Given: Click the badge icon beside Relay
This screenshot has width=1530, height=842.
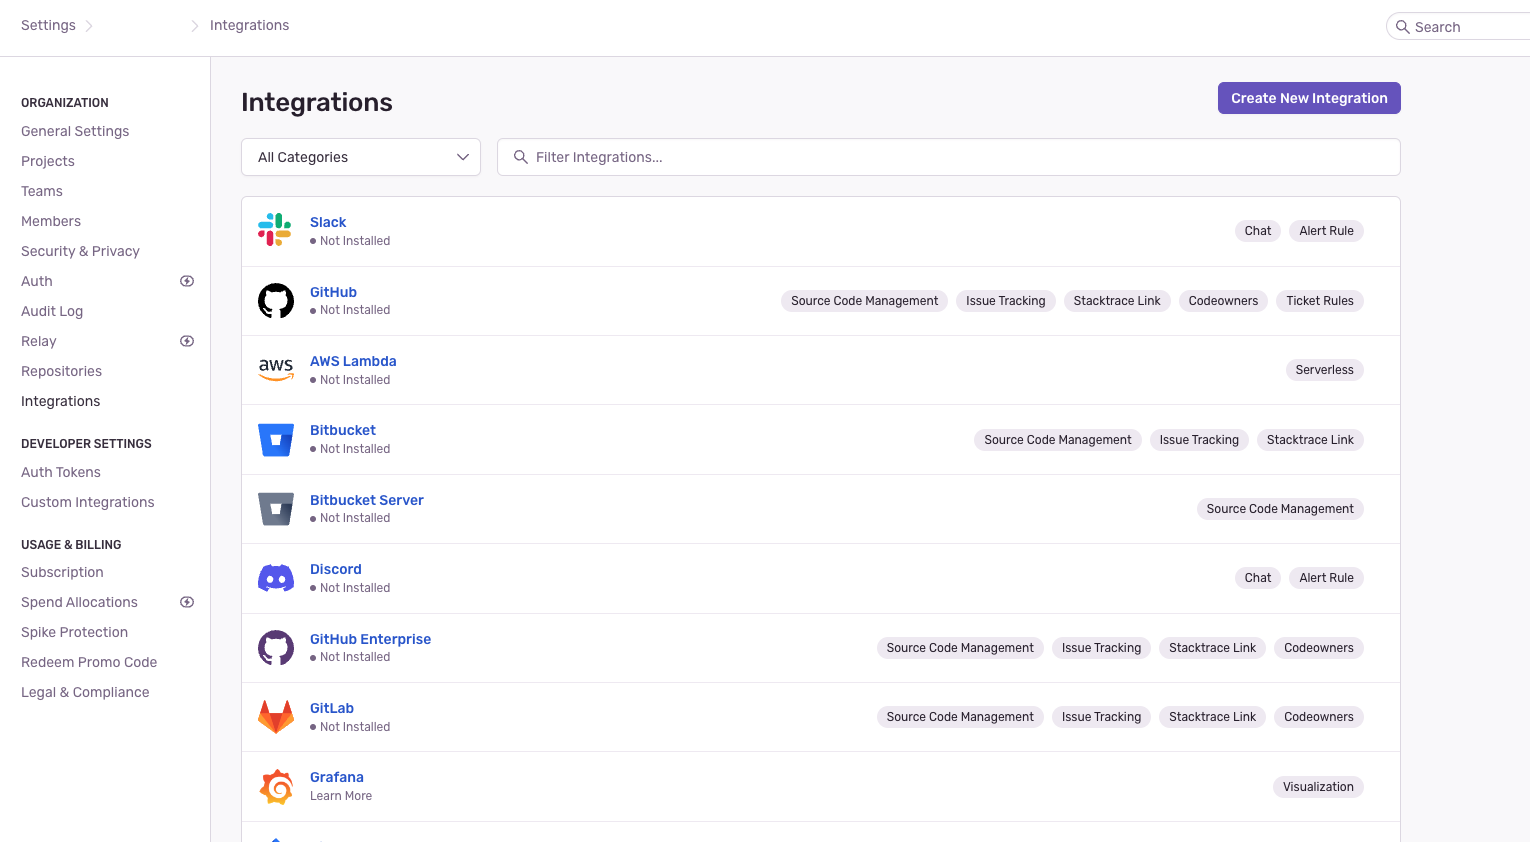Looking at the screenshot, I should (187, 341).
